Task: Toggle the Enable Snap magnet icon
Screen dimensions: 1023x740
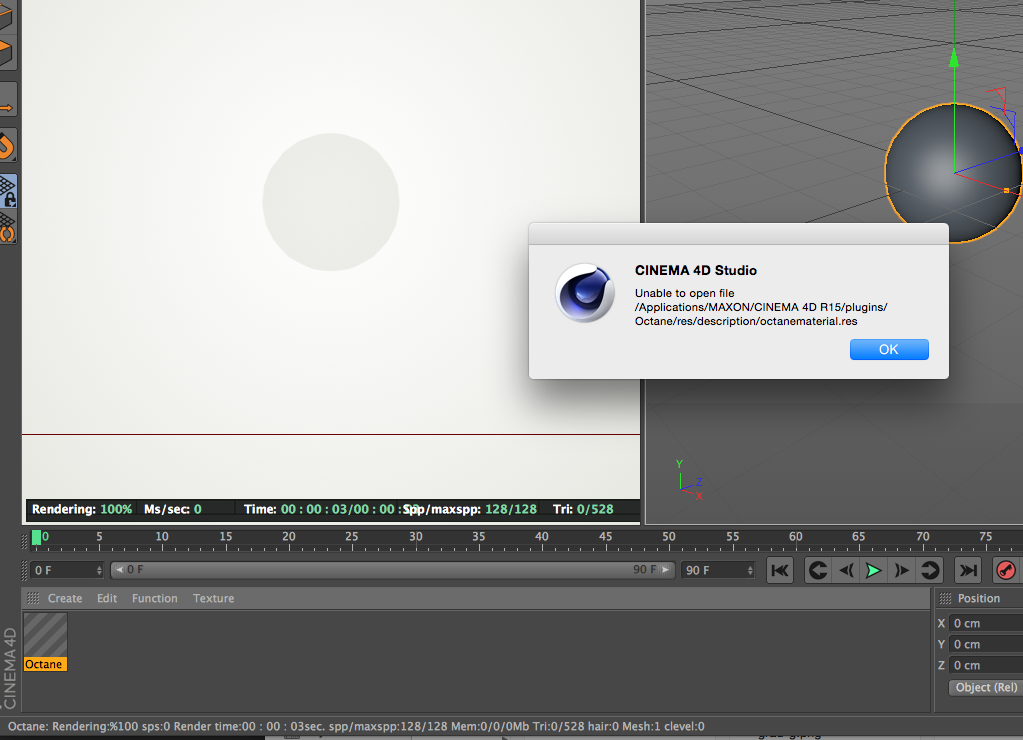Action: click(7, 146)
